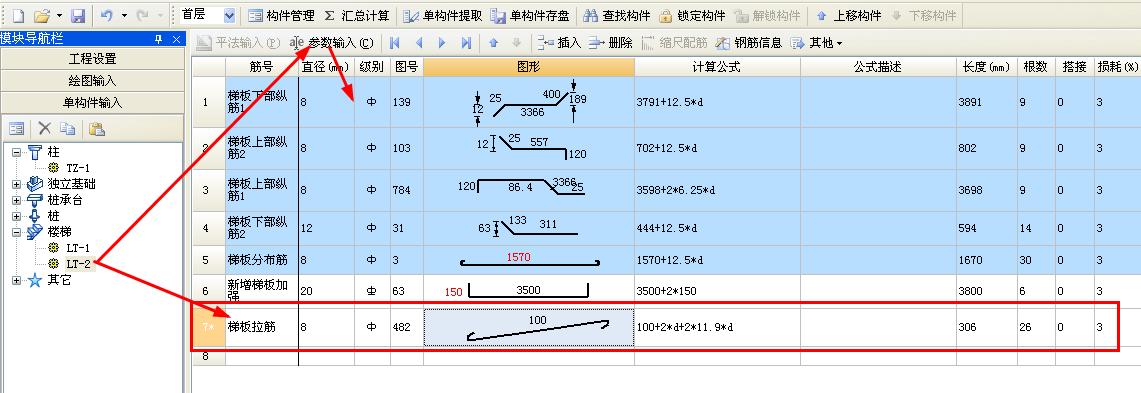
Task: Click the row 7 shape graphic cell
Action: tap(528, 328)
